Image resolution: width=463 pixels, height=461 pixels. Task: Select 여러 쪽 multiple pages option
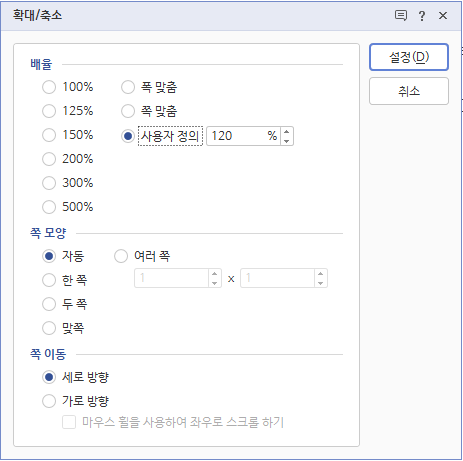click(121, 256)
